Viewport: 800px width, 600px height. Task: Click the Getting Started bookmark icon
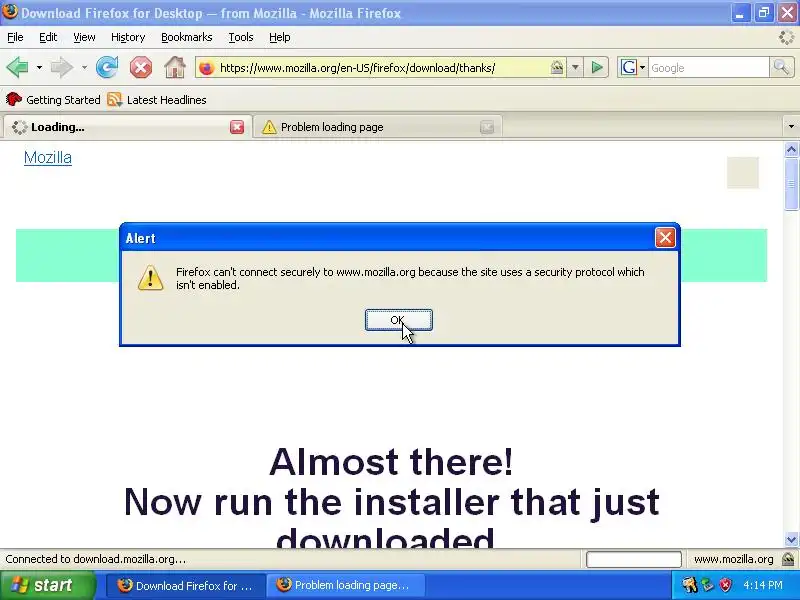[x=14, y=99]
